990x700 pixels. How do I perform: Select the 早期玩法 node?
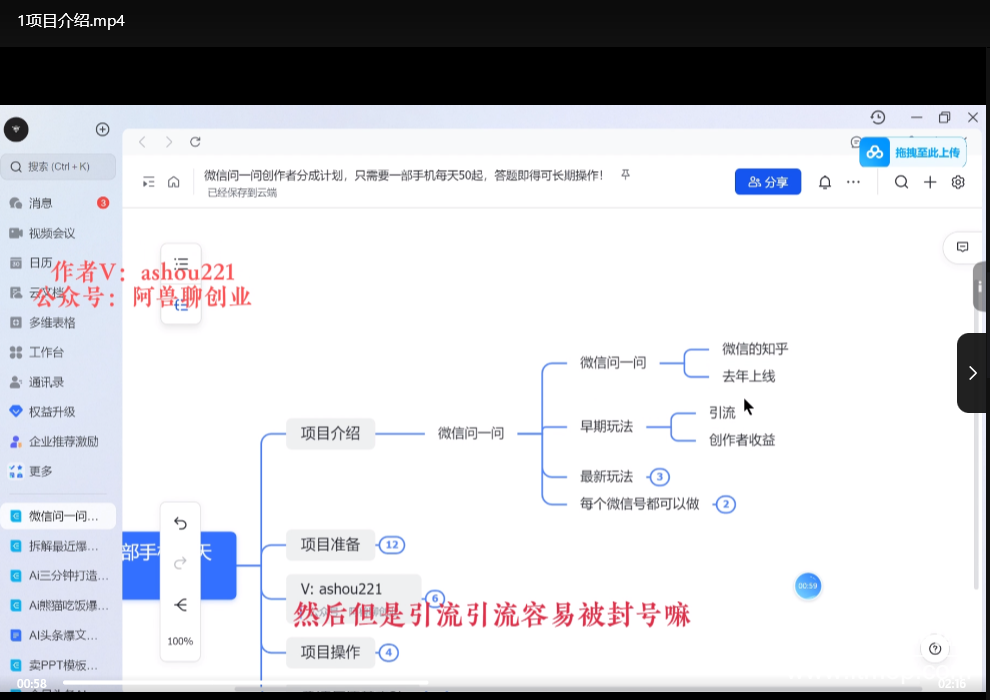606,426
